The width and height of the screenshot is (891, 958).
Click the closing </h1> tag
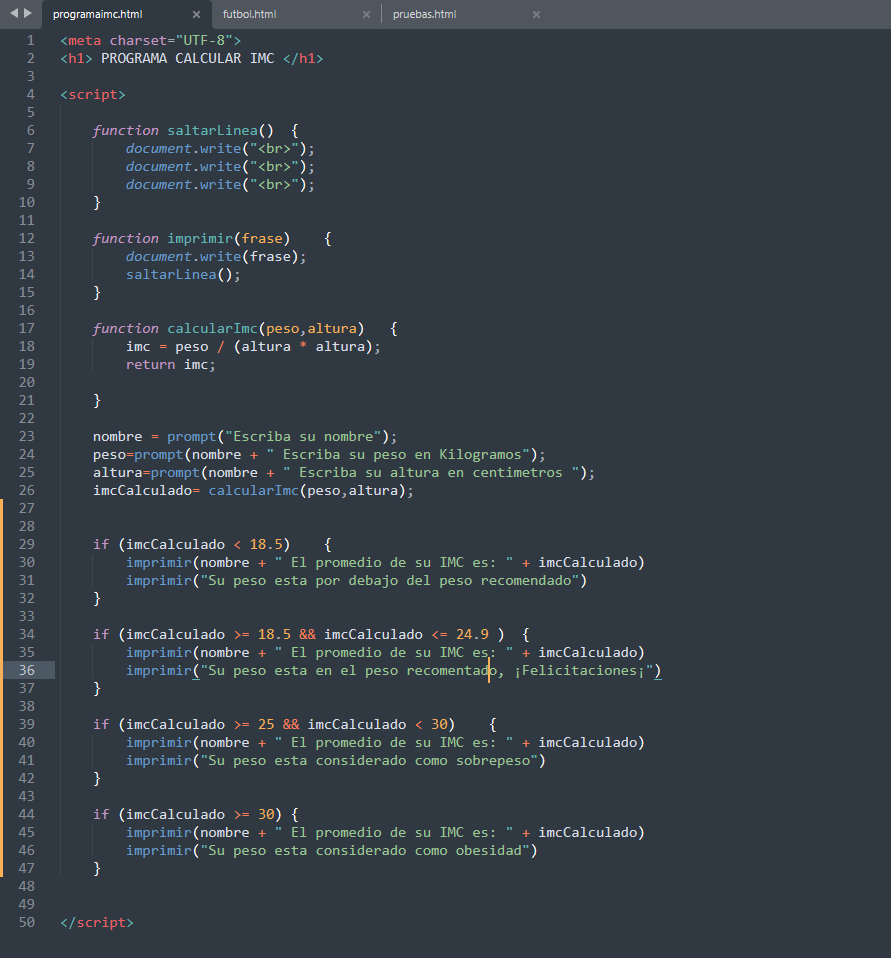303,59
